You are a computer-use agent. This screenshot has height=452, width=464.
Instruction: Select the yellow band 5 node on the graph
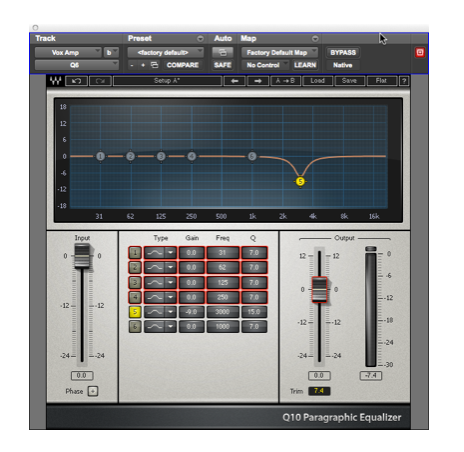pyautogui.click(x=300, y=181)
